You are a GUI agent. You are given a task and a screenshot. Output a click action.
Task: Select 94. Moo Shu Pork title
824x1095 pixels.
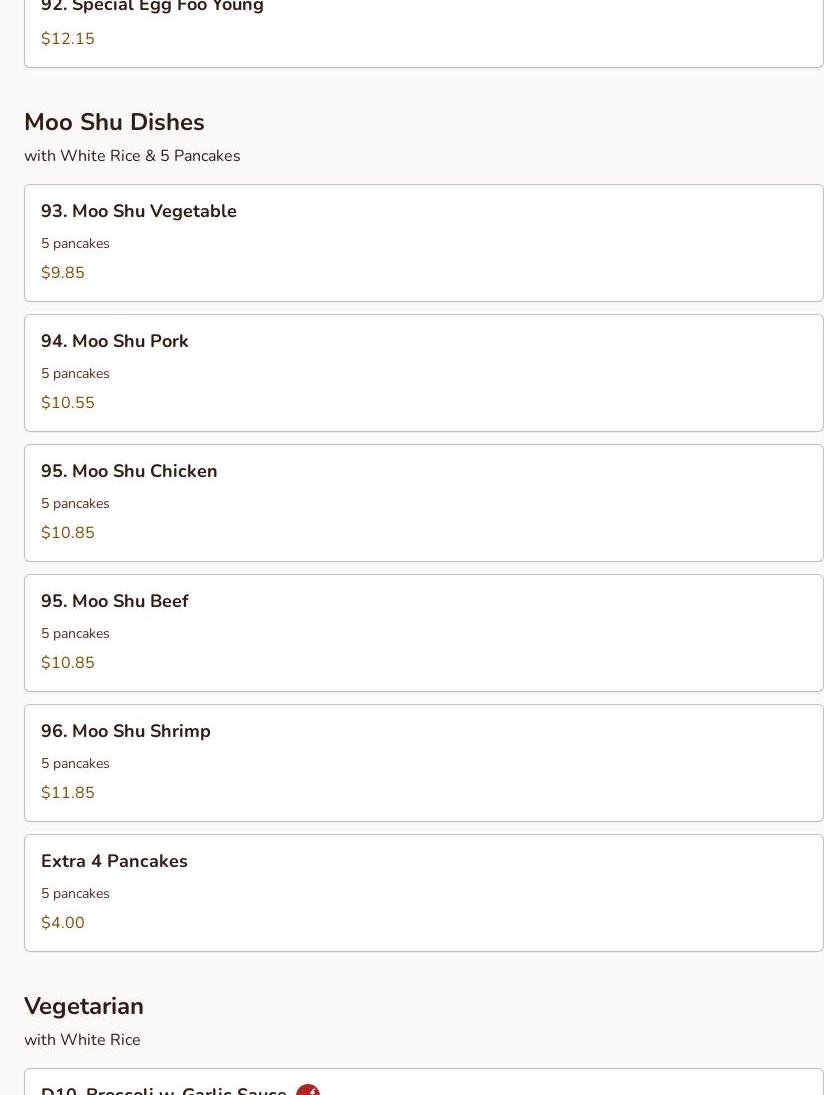[114, 341]
